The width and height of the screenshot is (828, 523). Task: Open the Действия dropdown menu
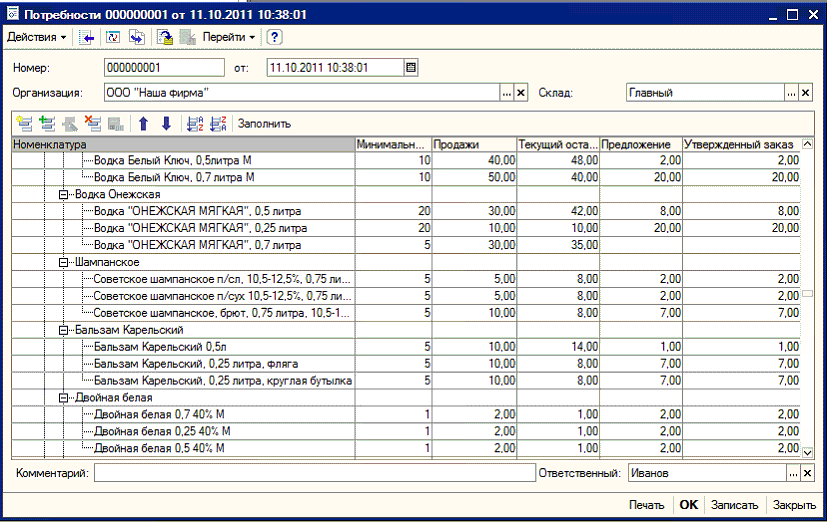tap(37, 37)
